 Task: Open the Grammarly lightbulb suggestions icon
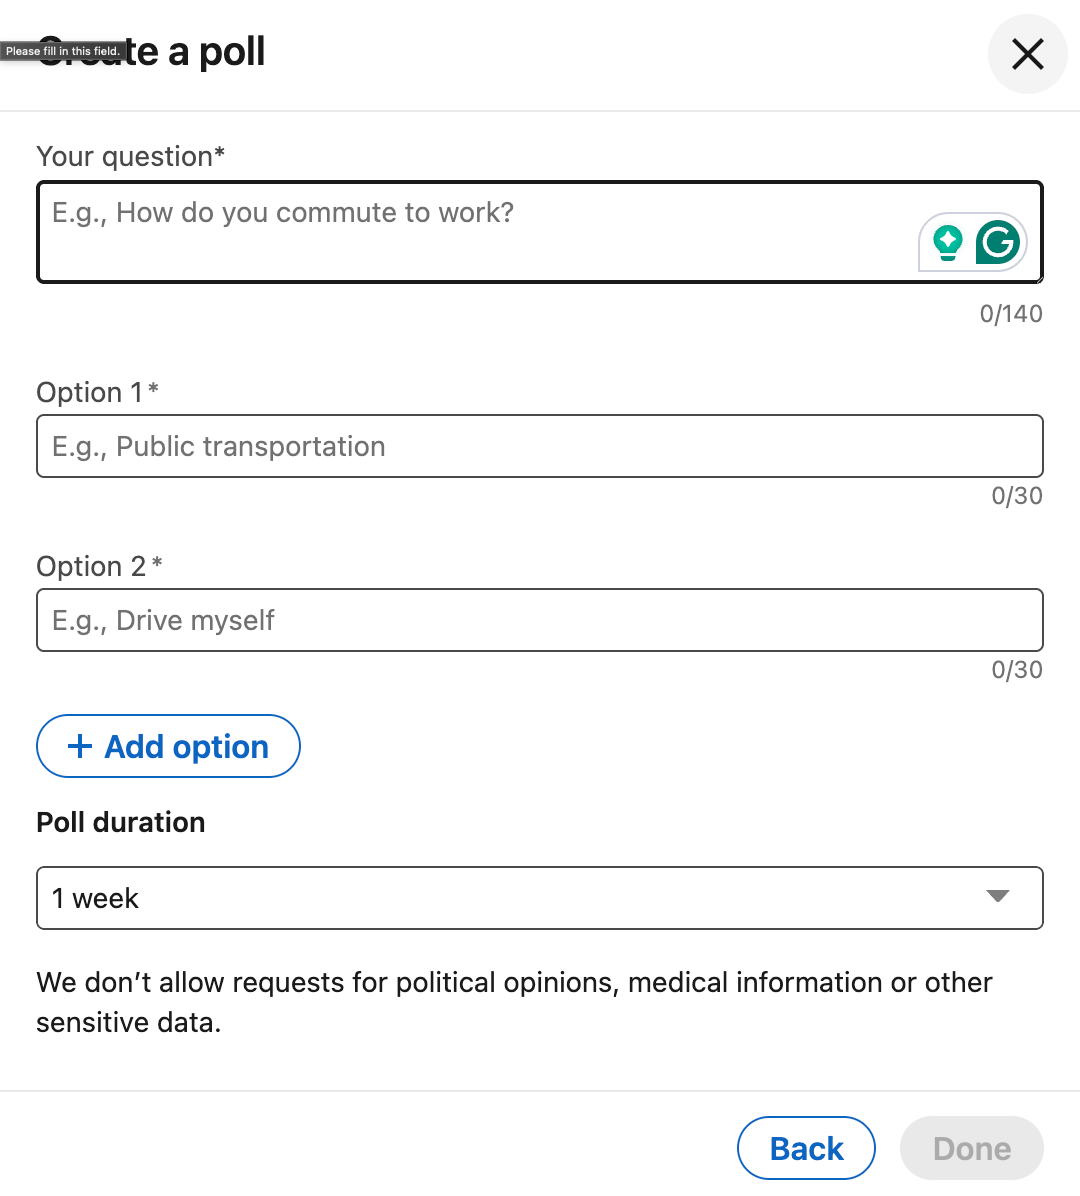[947, 243]
